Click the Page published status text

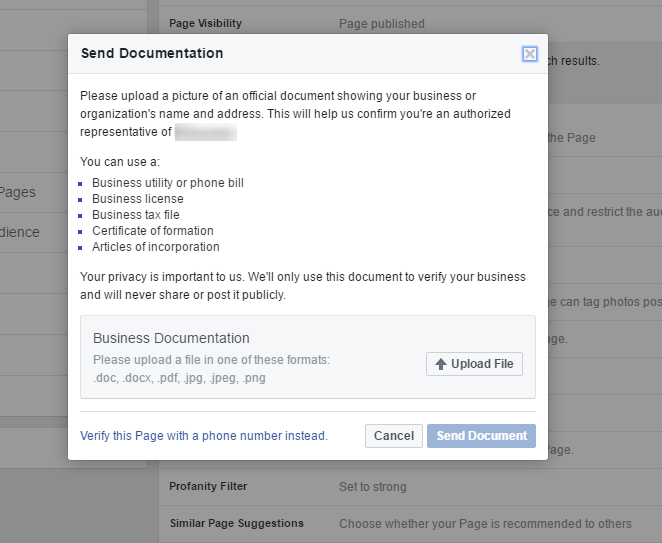[x=382, y=24]
